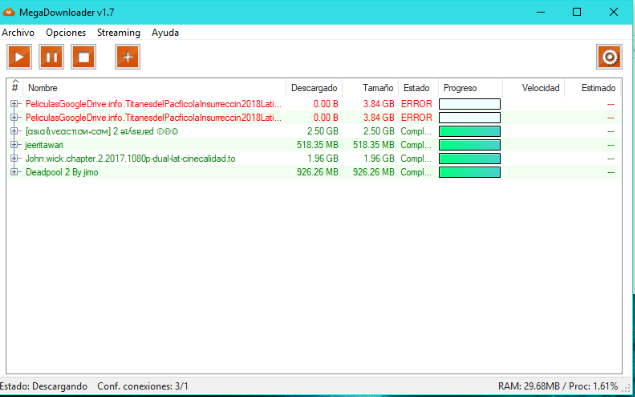Sort by the Velocidad column header
This screenshot has width=635, height=397.
coord(534,88)
